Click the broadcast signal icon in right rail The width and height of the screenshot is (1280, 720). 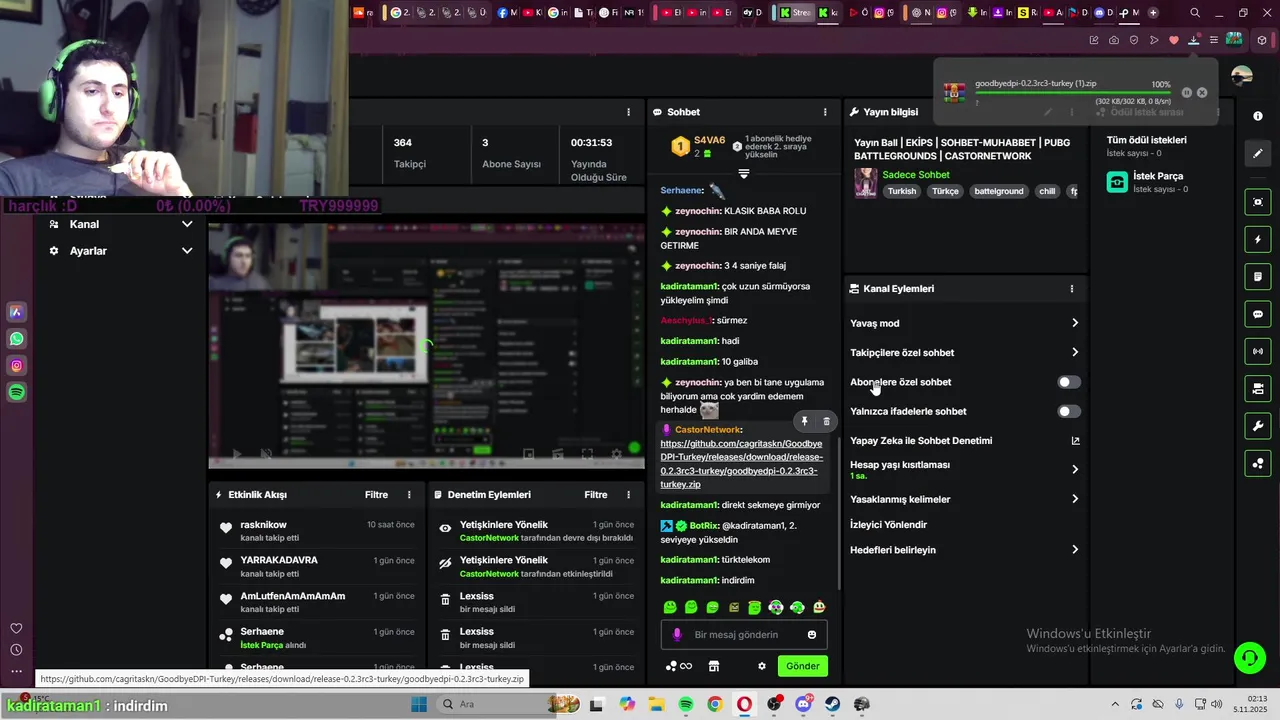click(x=1258, y=352)
